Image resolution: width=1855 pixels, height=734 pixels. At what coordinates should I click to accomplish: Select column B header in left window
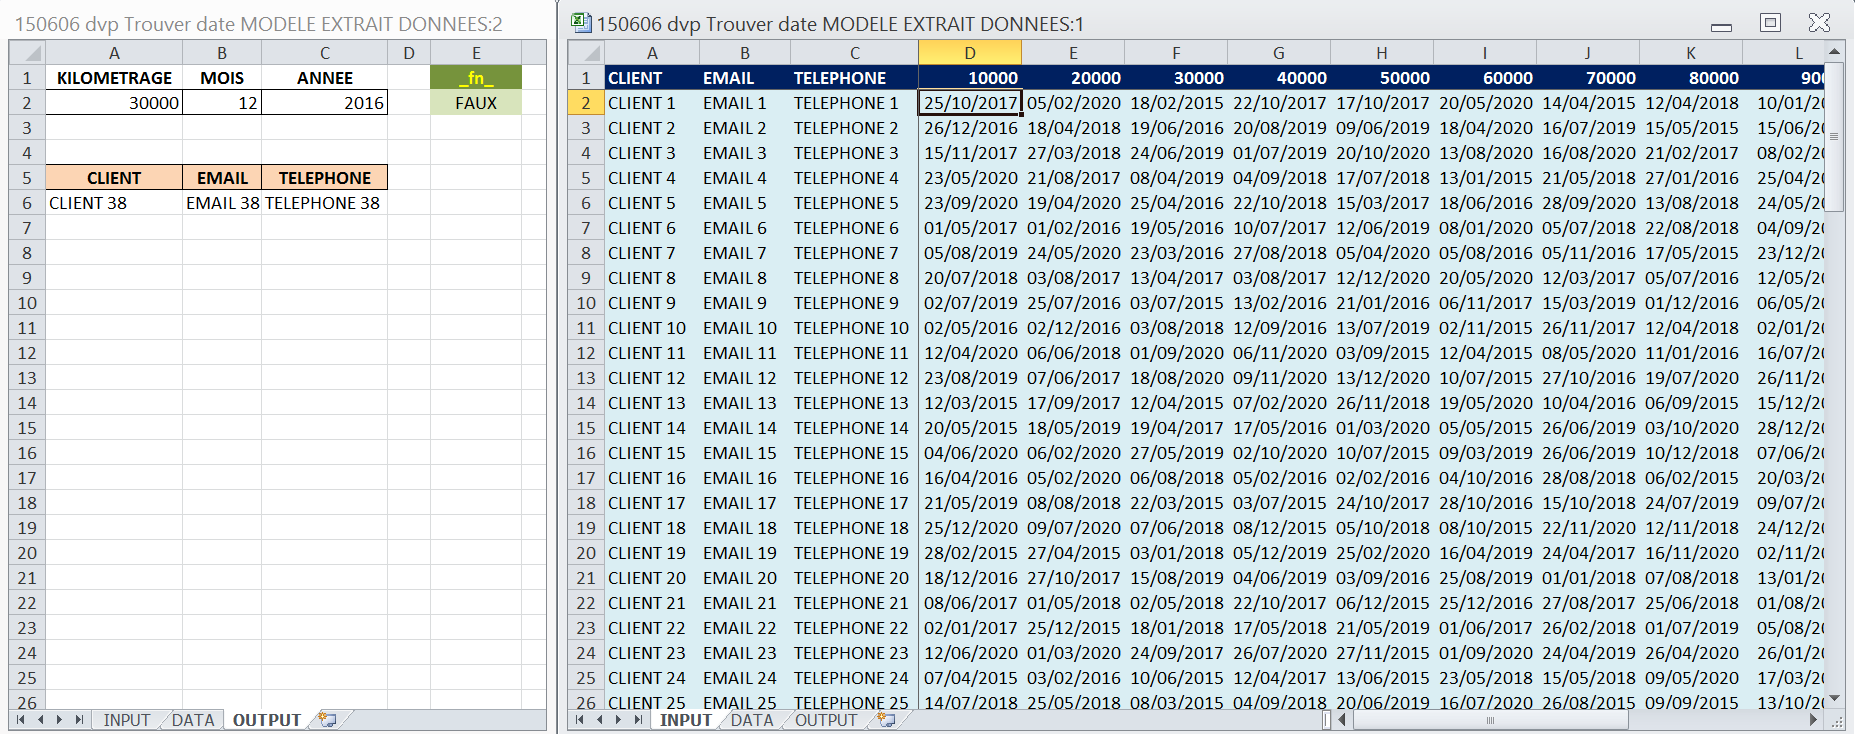pyautogui.click(x=222, y=53)
